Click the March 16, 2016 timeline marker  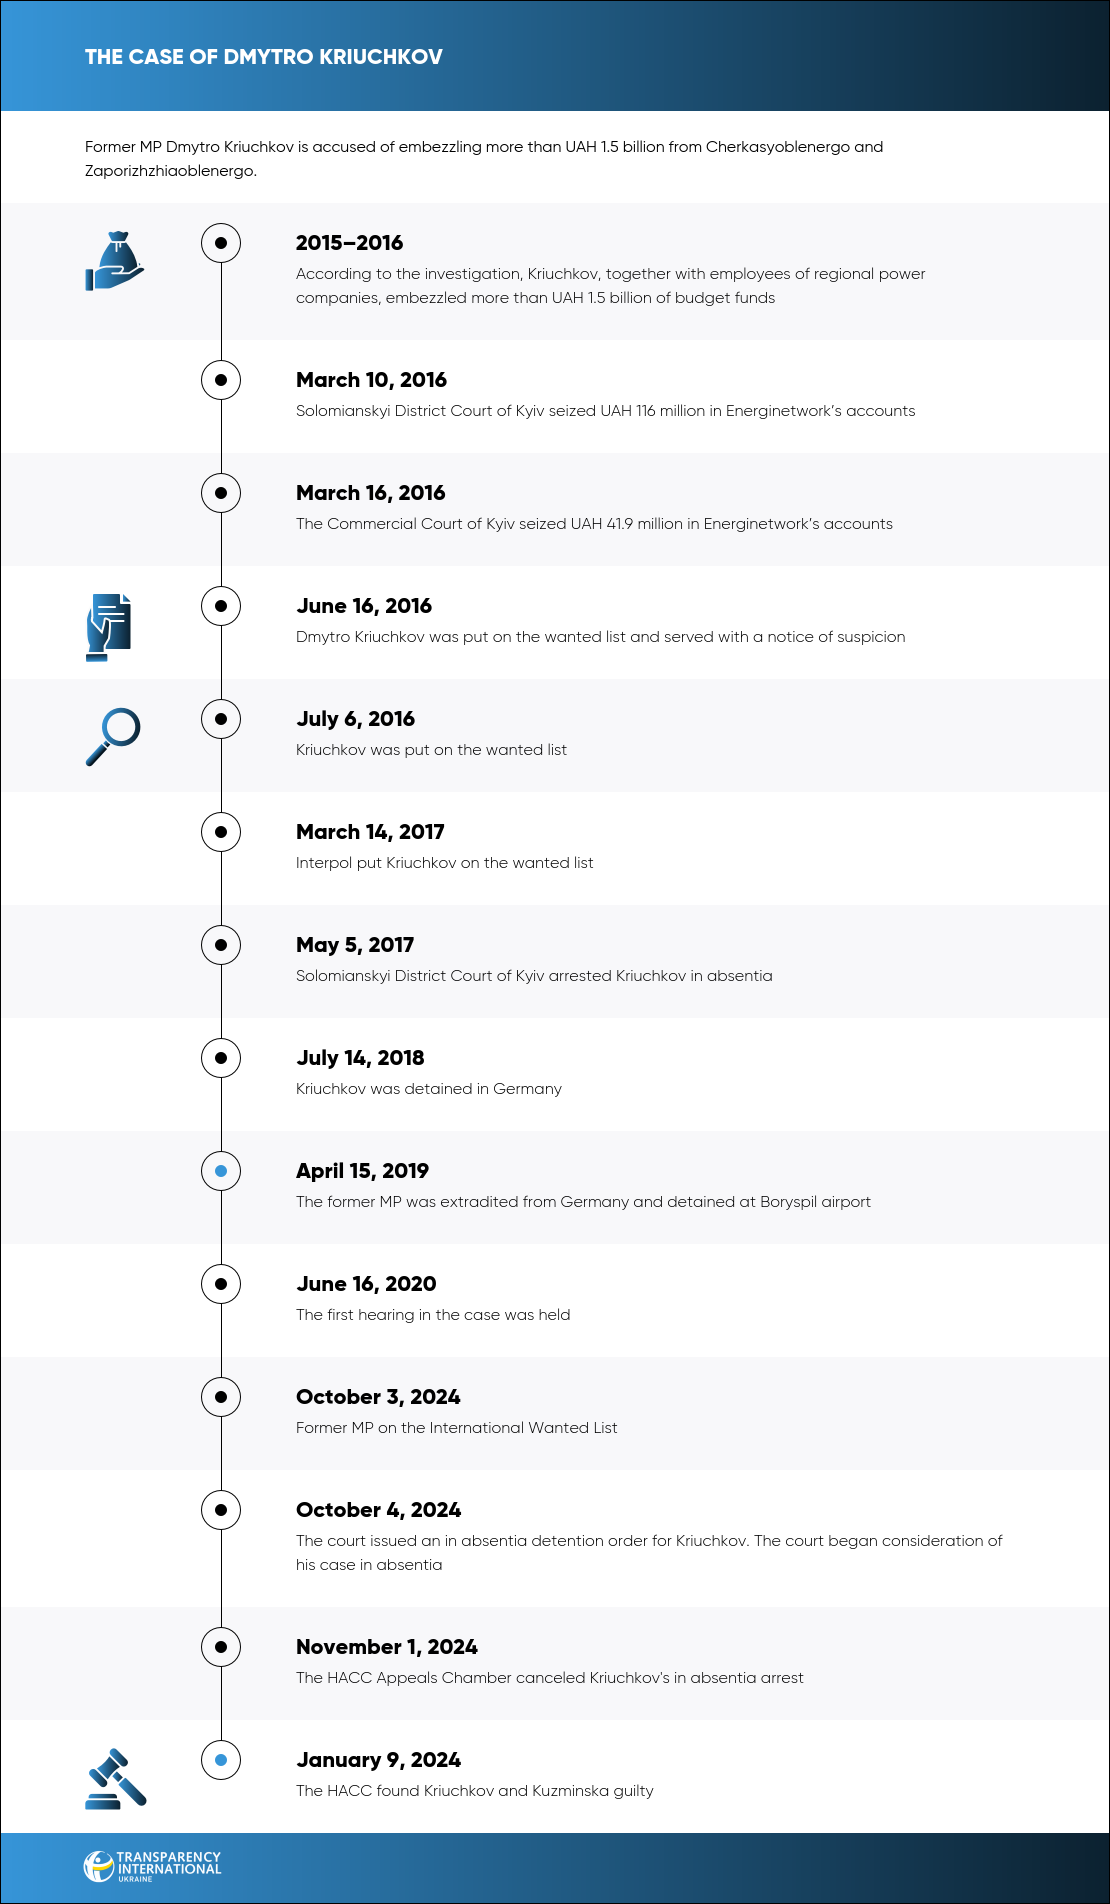(221, 493)
